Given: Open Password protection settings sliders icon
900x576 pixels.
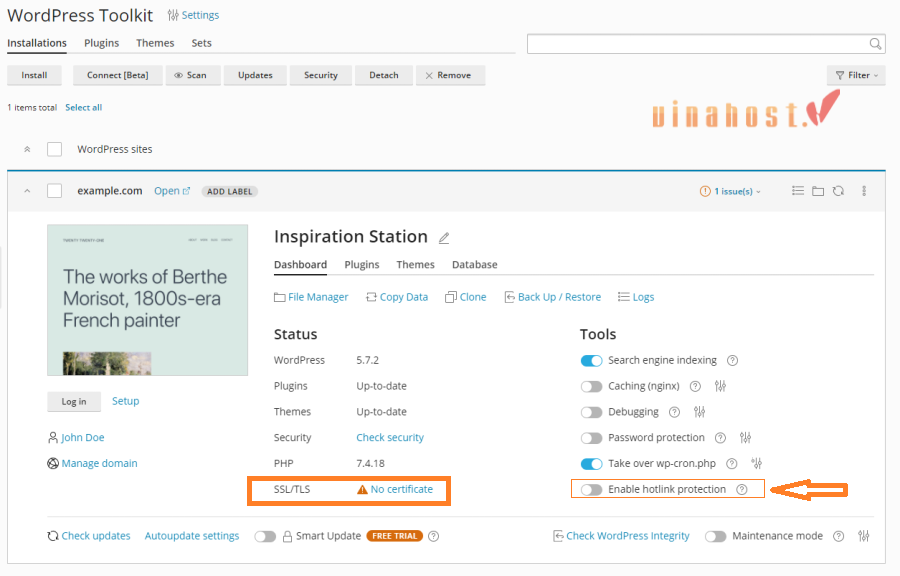Looking at the screenshot, I should click(x=745, y=438).
